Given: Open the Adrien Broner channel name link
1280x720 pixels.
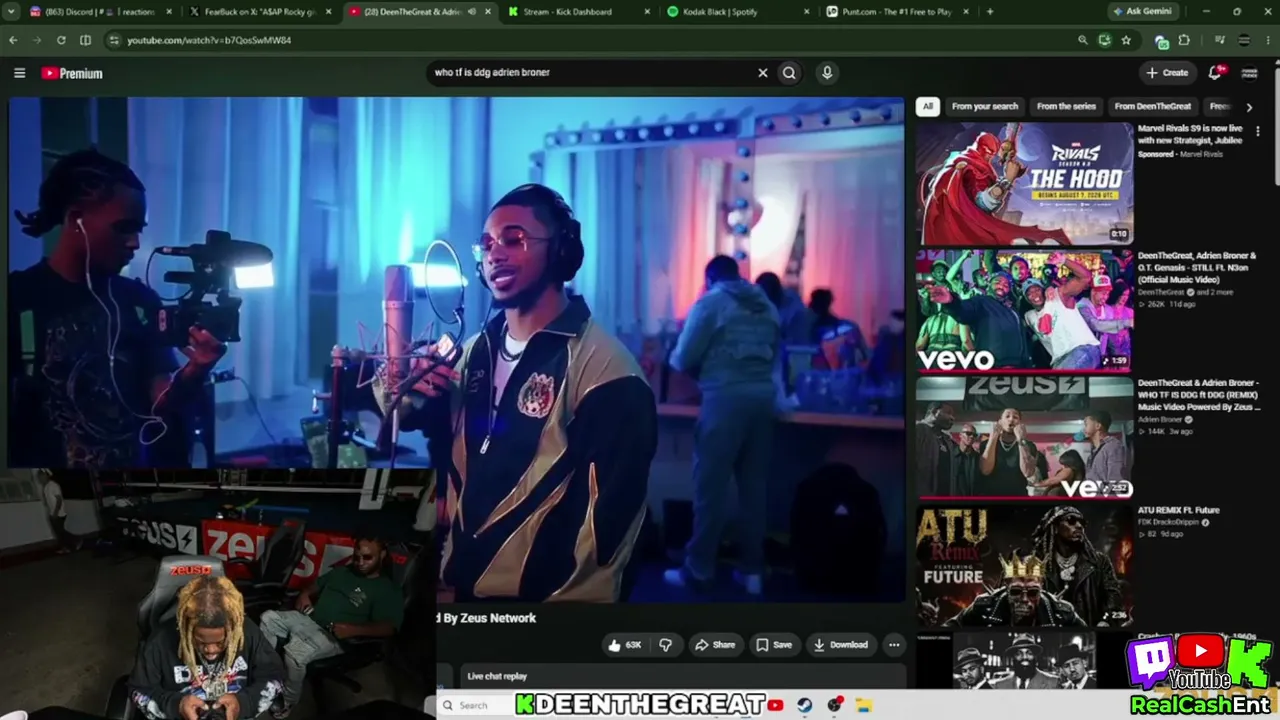Looking at the screenshot, I should point(1160,419).
